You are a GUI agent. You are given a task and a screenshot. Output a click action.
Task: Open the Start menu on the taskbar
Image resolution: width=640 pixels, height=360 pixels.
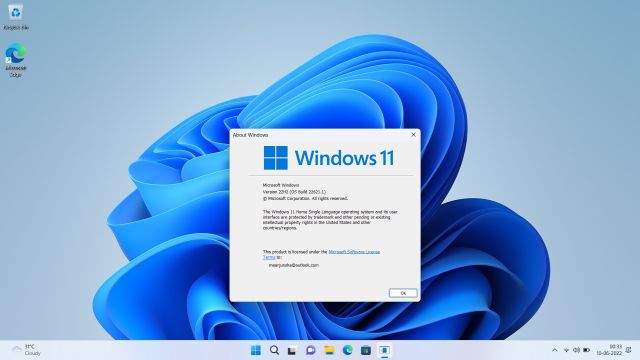click(x=256, y=350)
